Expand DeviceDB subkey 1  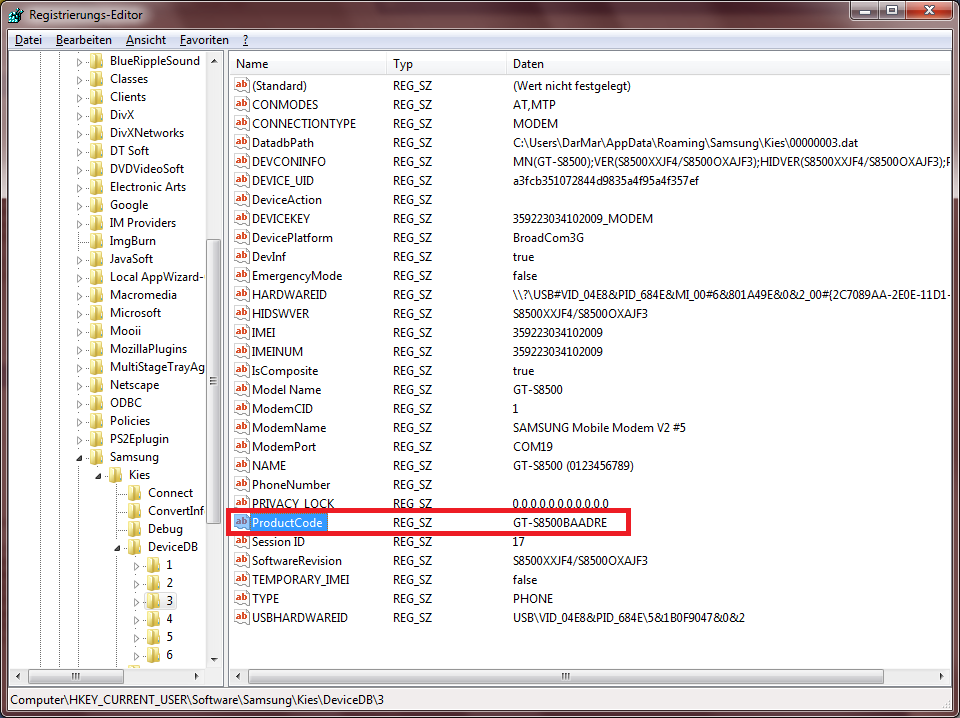coord(136,566)
